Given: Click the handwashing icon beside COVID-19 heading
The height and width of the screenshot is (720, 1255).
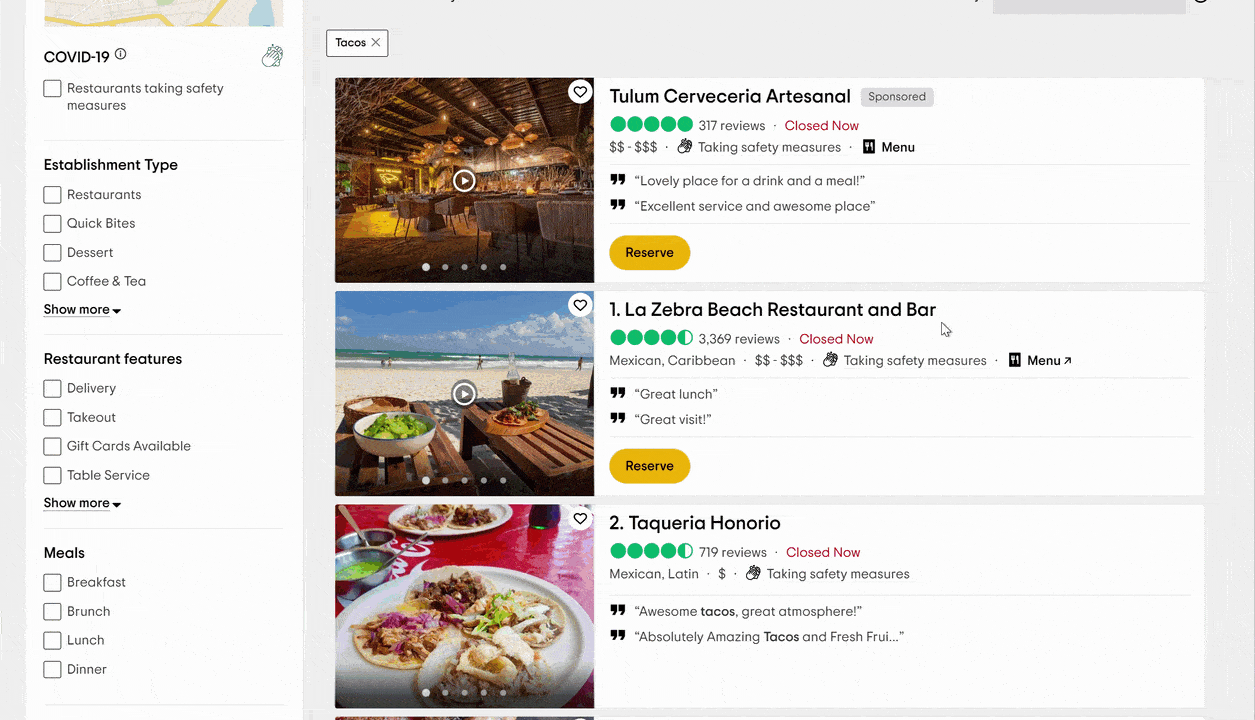Looking at the screenshot, I should (272, 56).
